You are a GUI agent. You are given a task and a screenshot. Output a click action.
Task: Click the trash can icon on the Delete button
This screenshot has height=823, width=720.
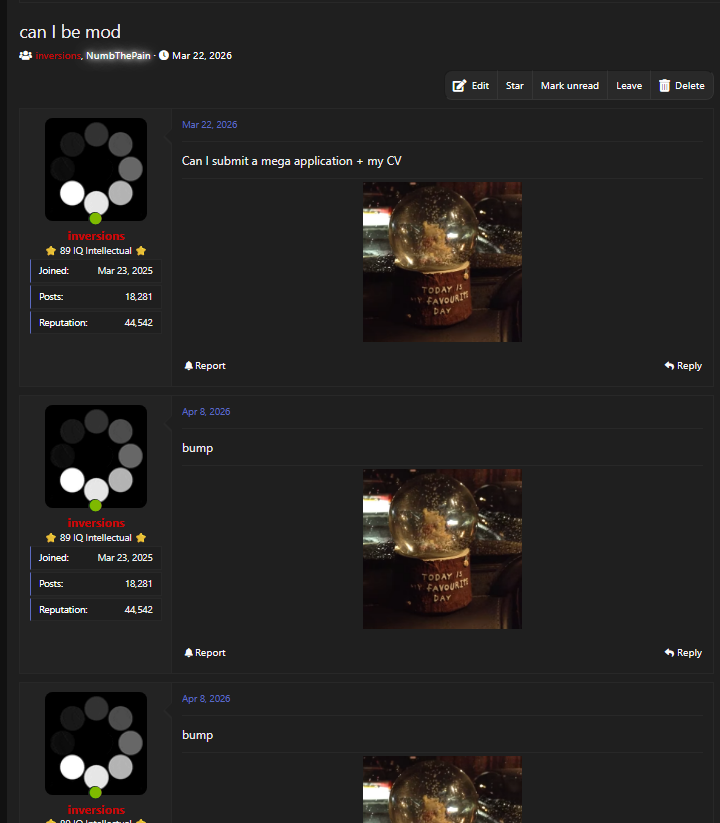coord(664,86)
